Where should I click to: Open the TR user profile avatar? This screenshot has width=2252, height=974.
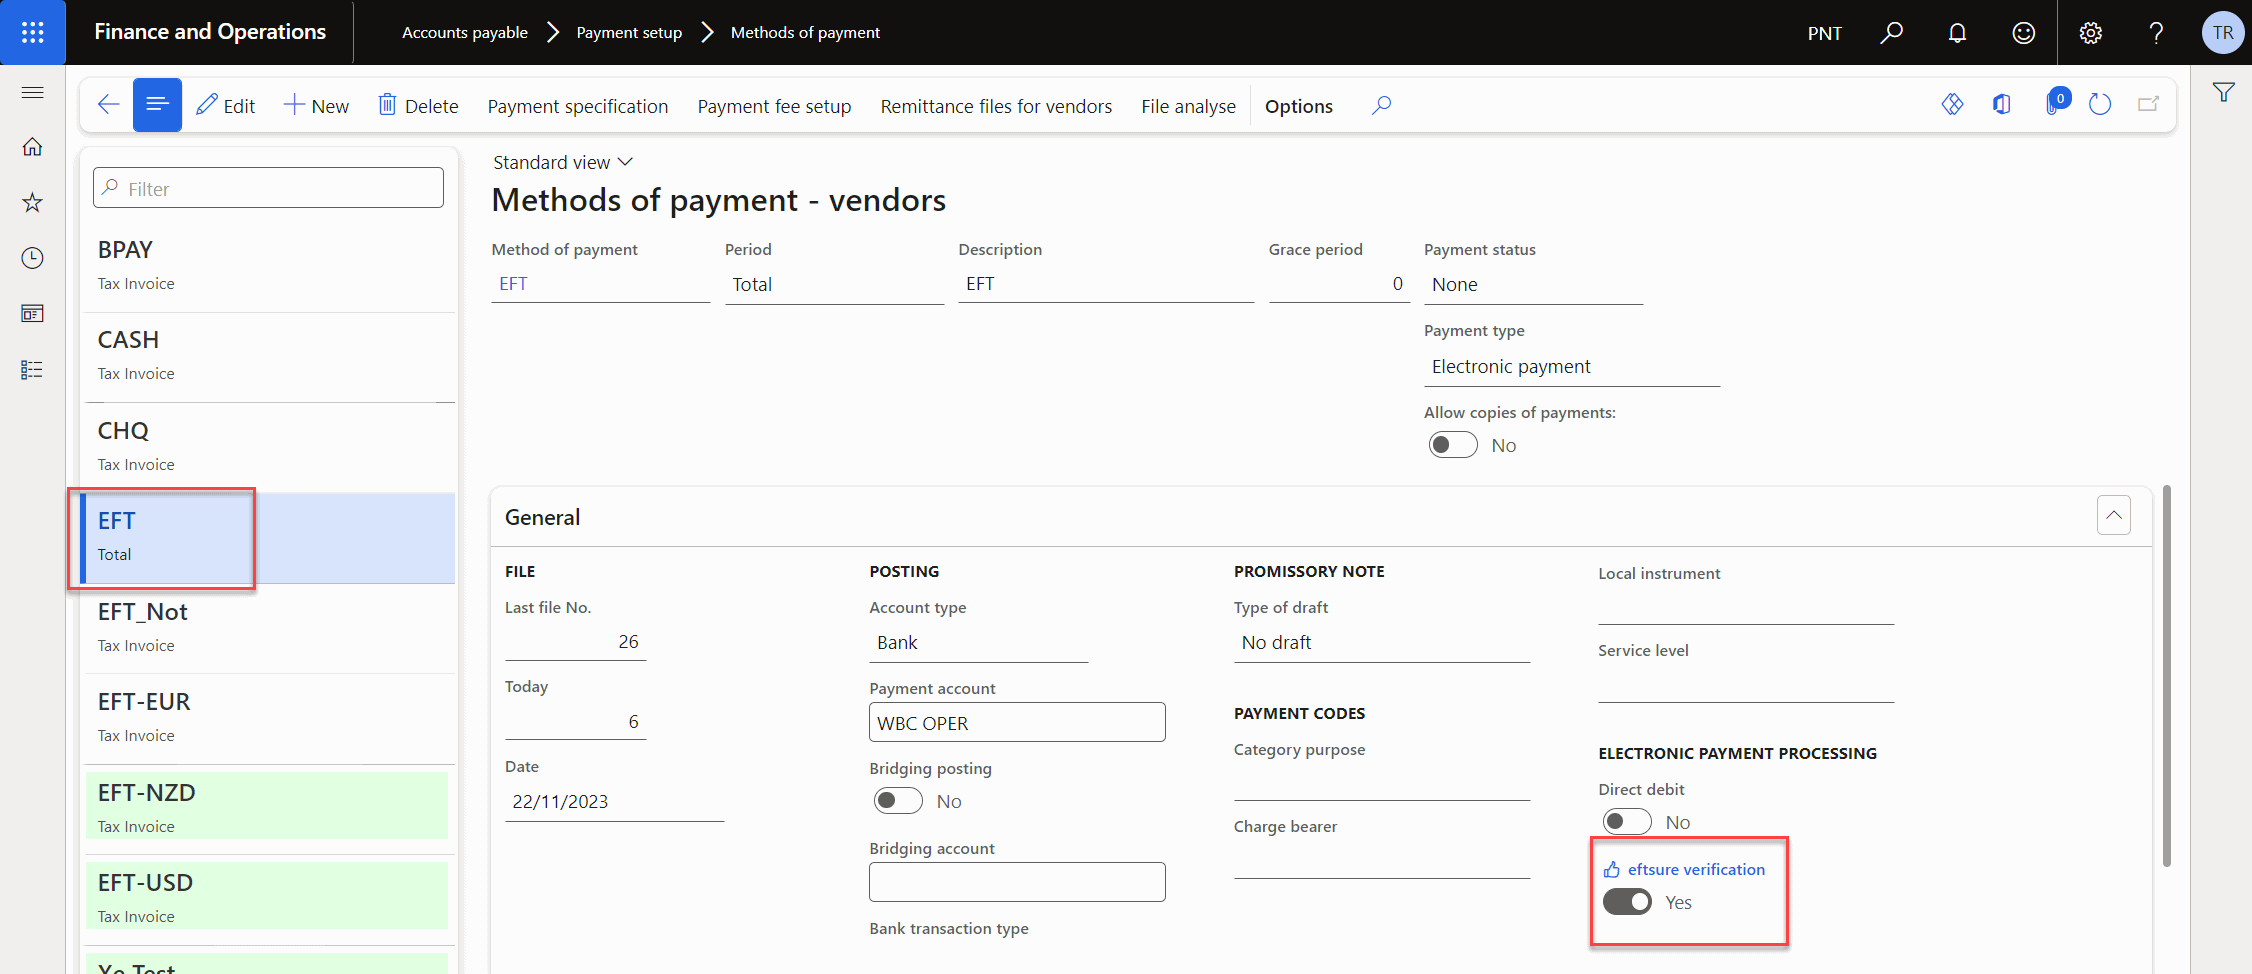[x=2222, y=32]
